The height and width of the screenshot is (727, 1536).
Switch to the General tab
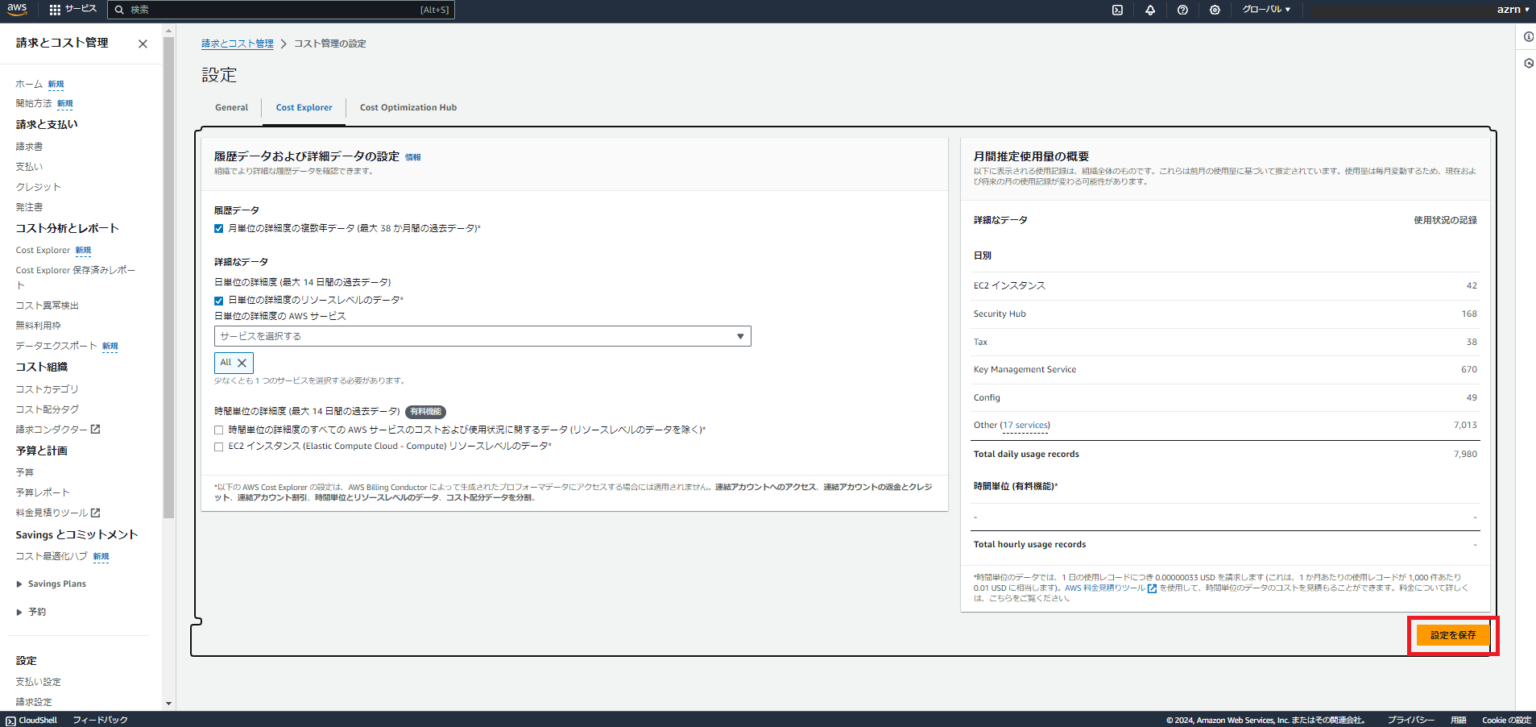[231, 107]
